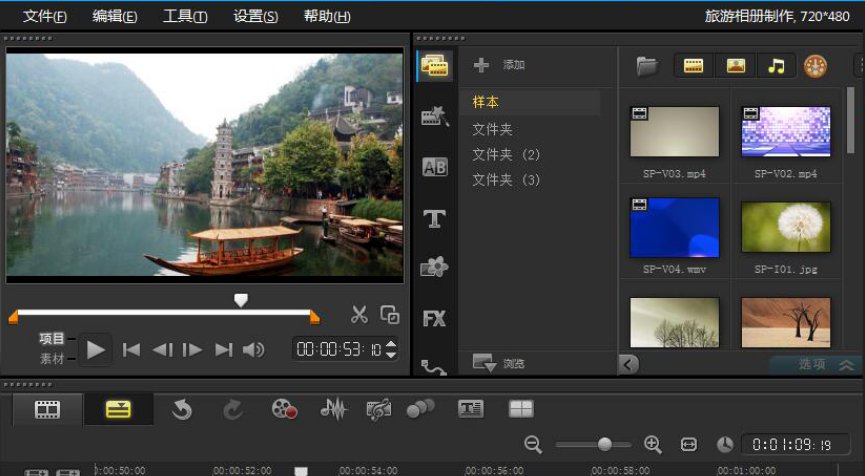Select the SP-I01.jpg dandelion thumbnail

(785, 227)
